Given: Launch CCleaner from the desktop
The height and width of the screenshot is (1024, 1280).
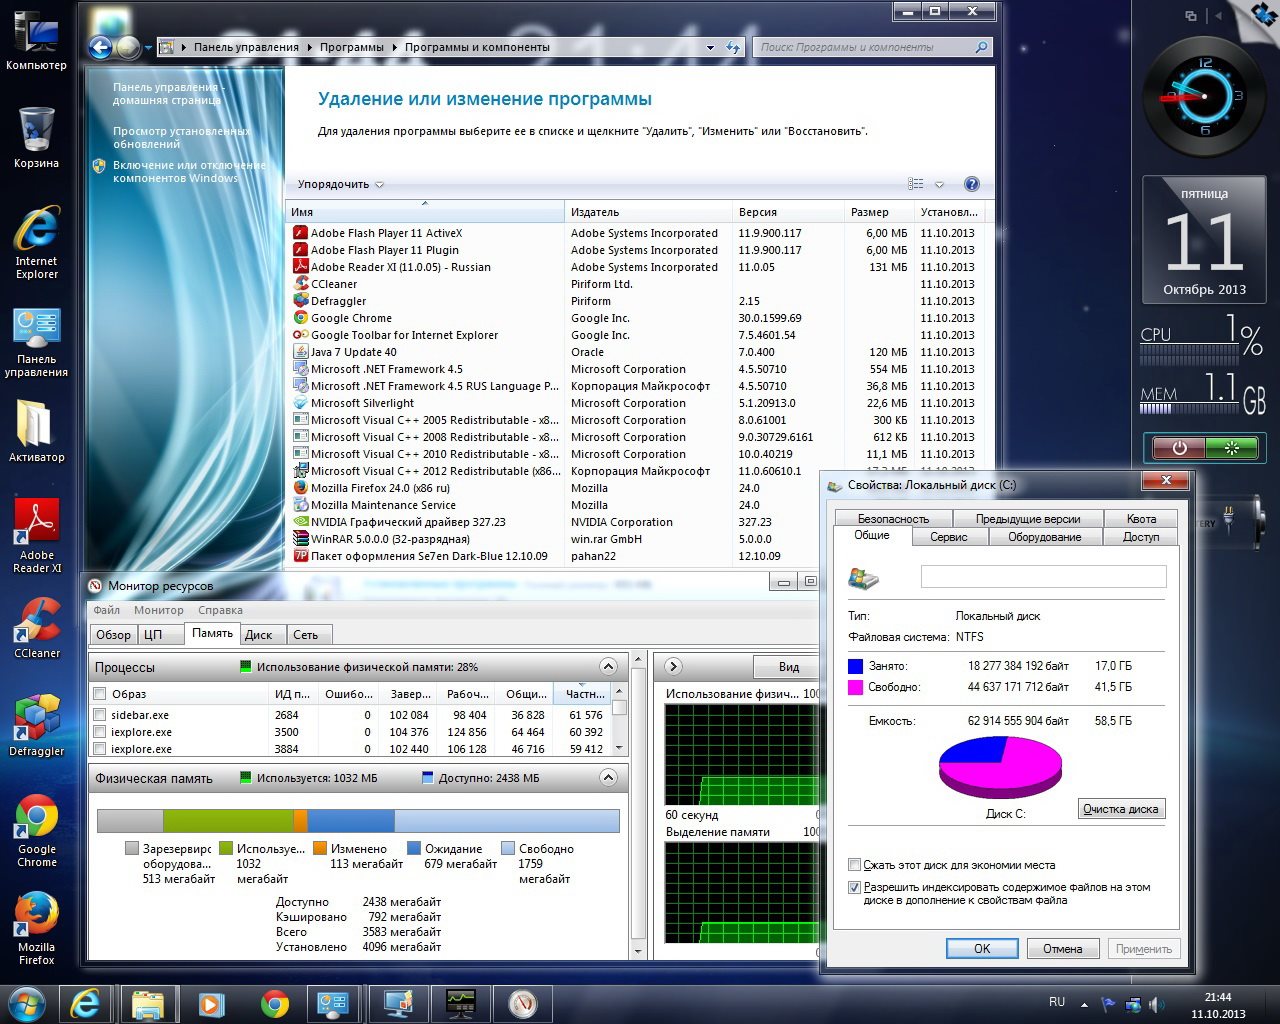Looking at the screenshot, I should (36, 628).
